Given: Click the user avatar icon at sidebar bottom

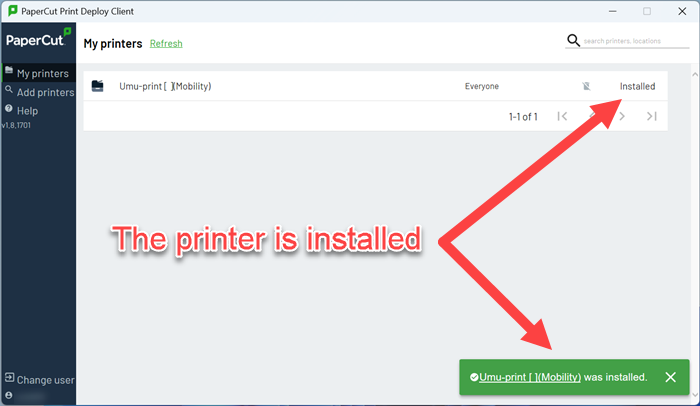Looking at the screenshot, I should coord(8,395).
